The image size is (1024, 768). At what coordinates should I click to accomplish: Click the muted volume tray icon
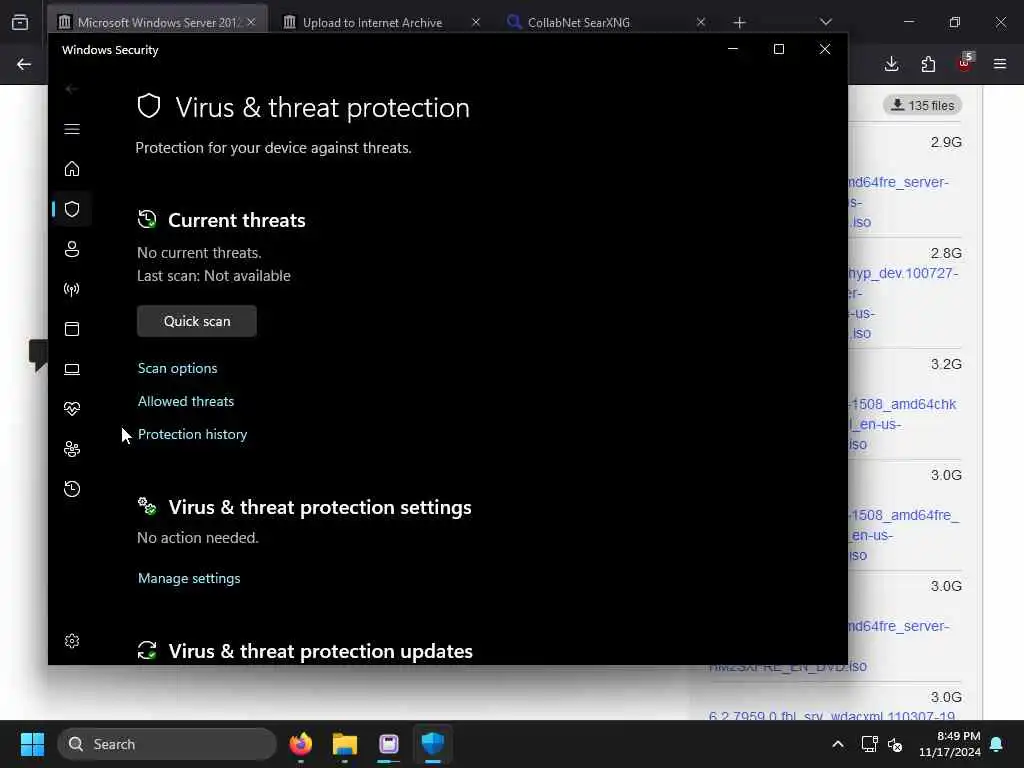pyautogui.click(x=895, y=744)
